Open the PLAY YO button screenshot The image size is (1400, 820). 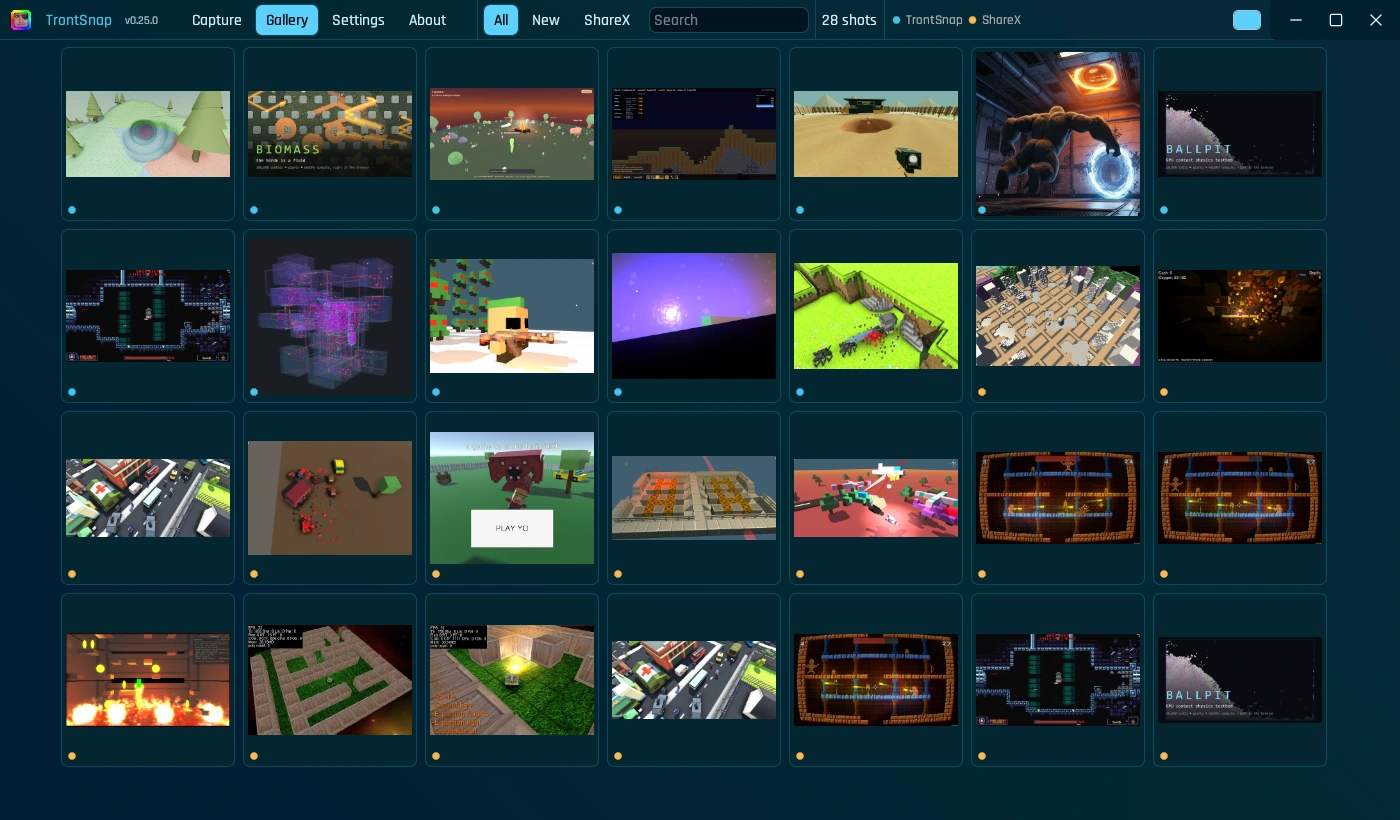tap(512, 498)
